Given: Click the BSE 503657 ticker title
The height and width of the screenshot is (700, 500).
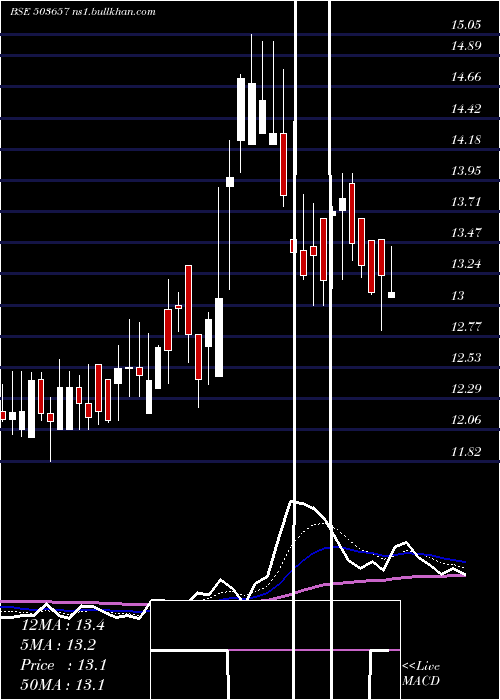Looking at the screenshot, I should pyautogui.click(x=39, y=12).
